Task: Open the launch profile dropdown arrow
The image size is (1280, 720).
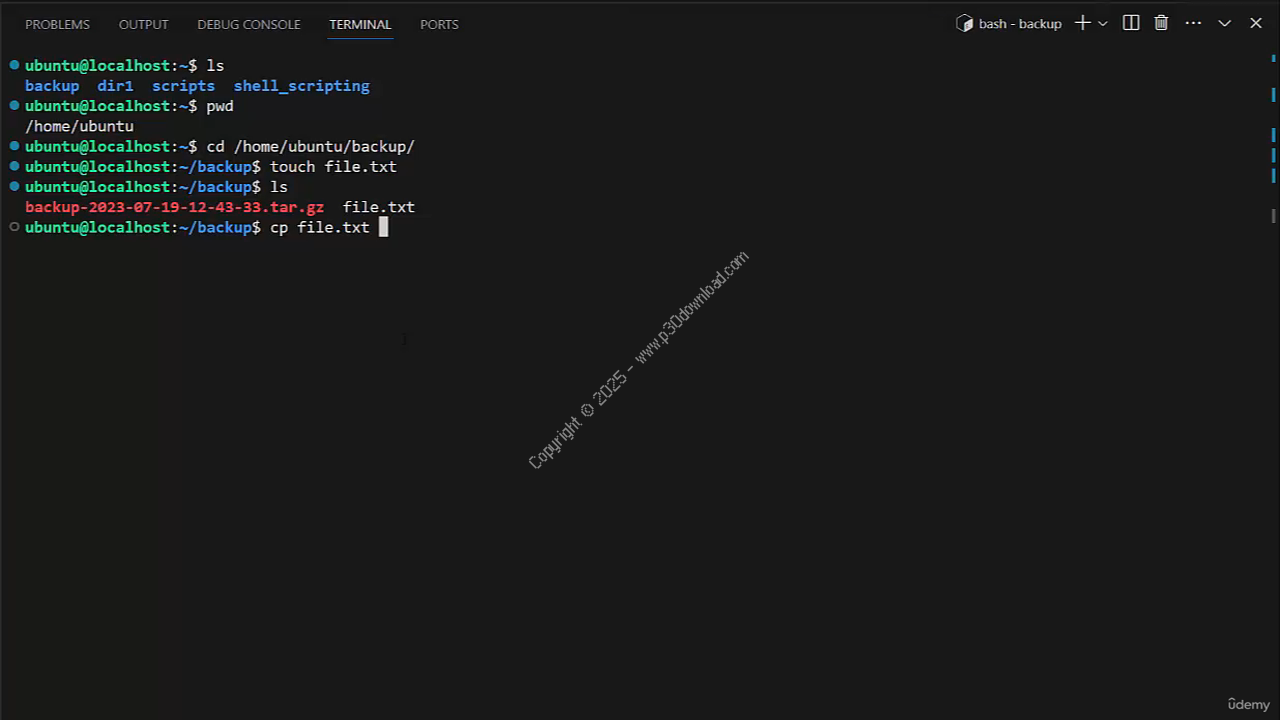Action: click(1103, 23)
